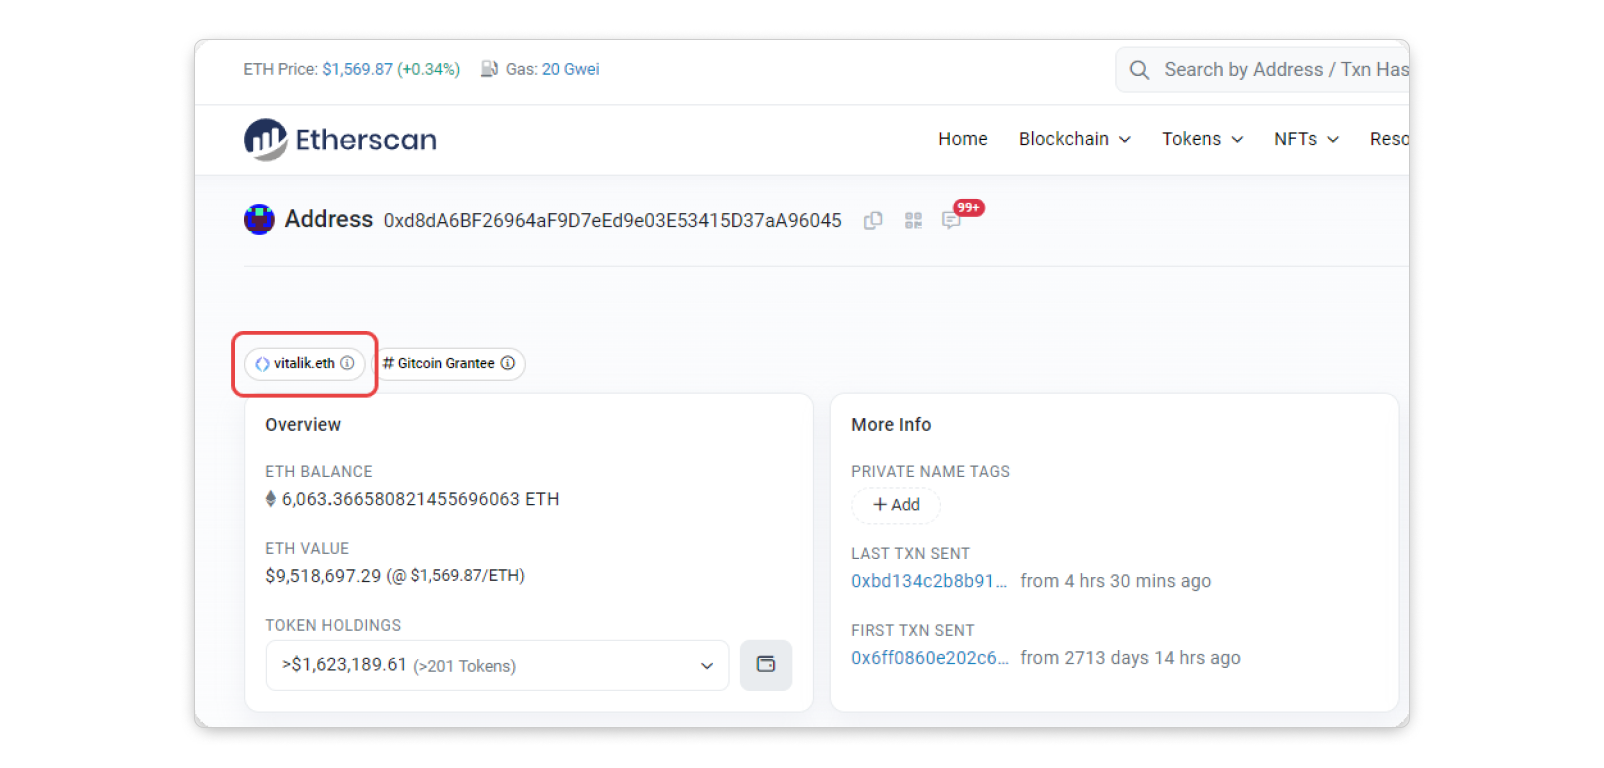Image resolution: width=1604 pixels, height=768 pixels.
Task: Open the wallet token holdings icon button
Action: [766, 665]
